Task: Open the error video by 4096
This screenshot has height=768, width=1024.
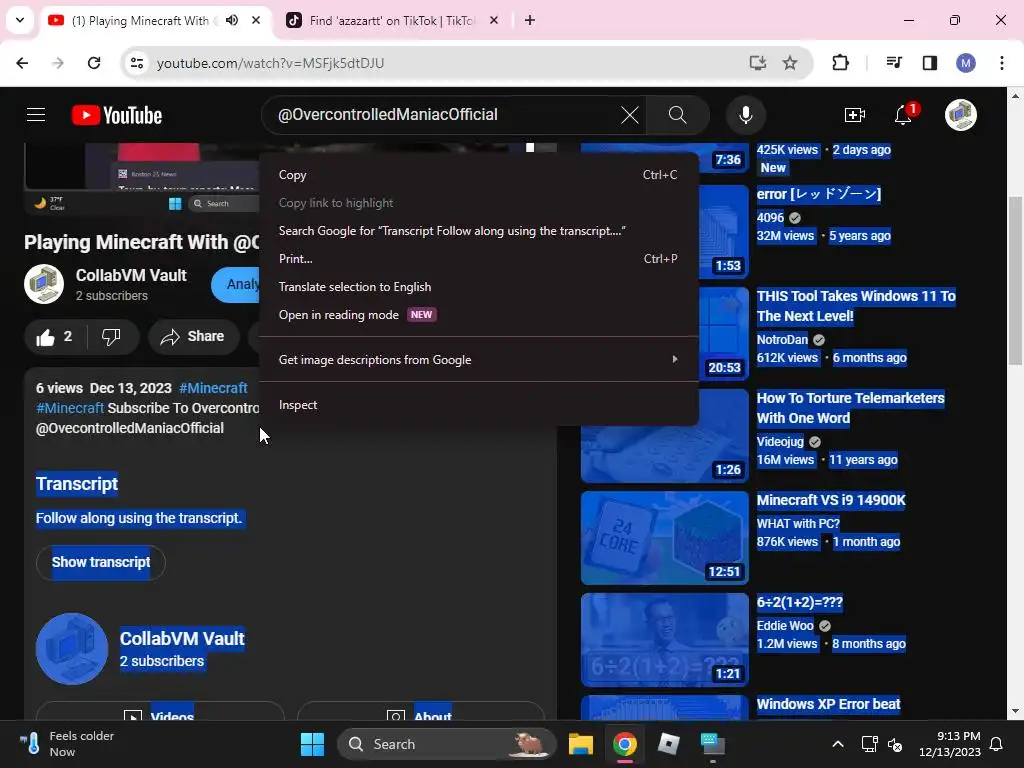Action: [x=818, y=195]
